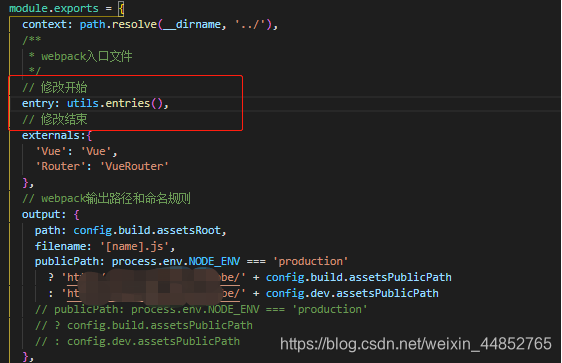
Task: Click 'path: config.build.assetsRoot,' line
Action: point(130,230)
